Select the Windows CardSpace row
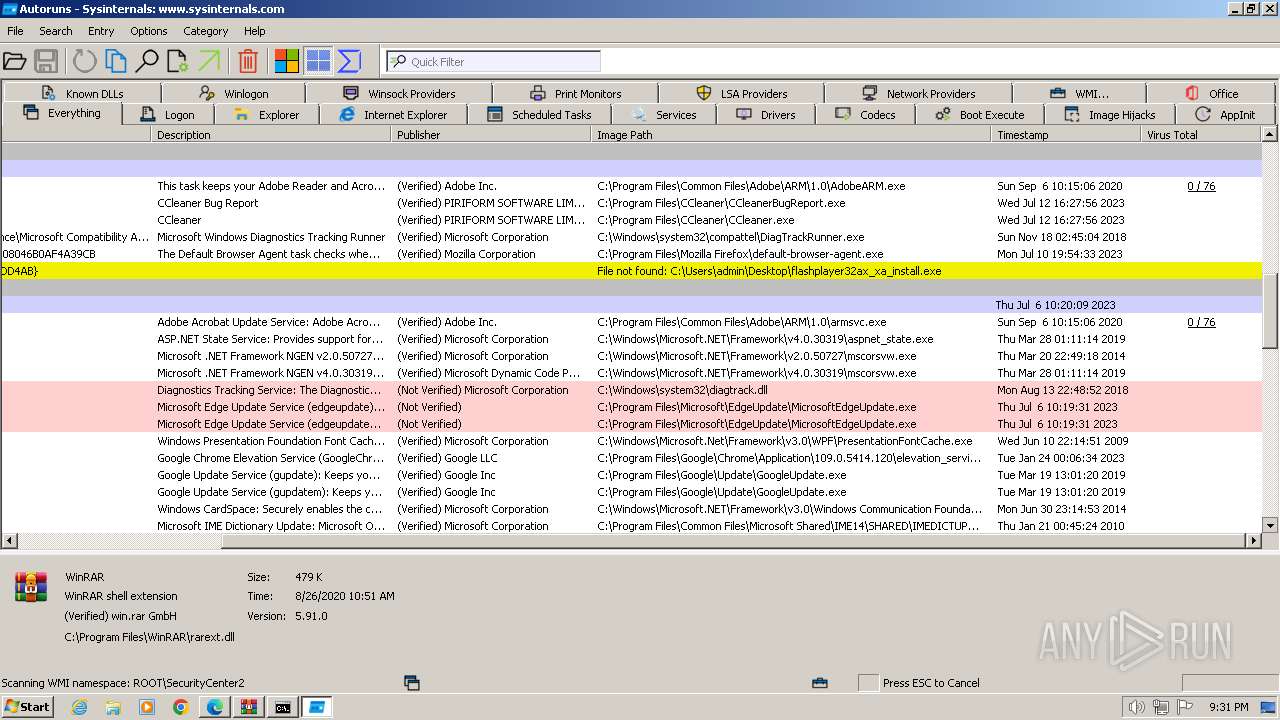 pos(631,509)
